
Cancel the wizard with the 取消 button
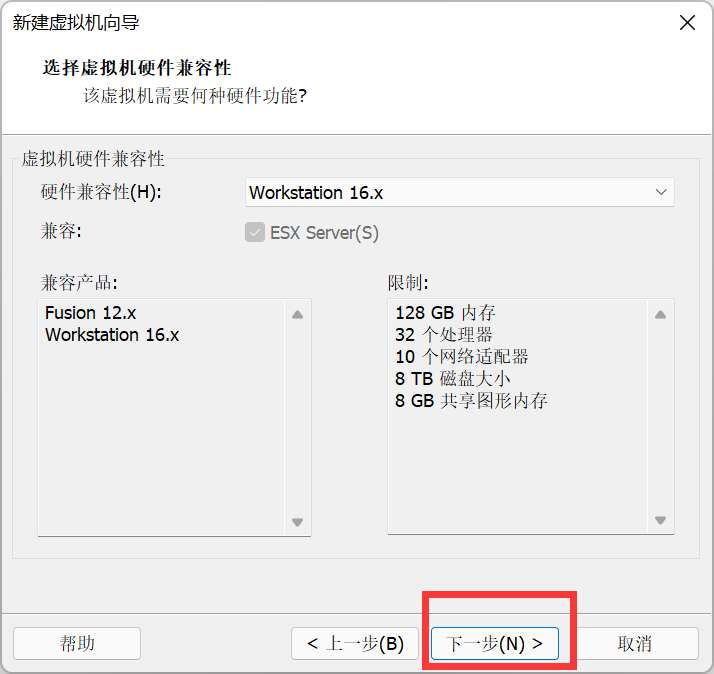coord(635,643)
